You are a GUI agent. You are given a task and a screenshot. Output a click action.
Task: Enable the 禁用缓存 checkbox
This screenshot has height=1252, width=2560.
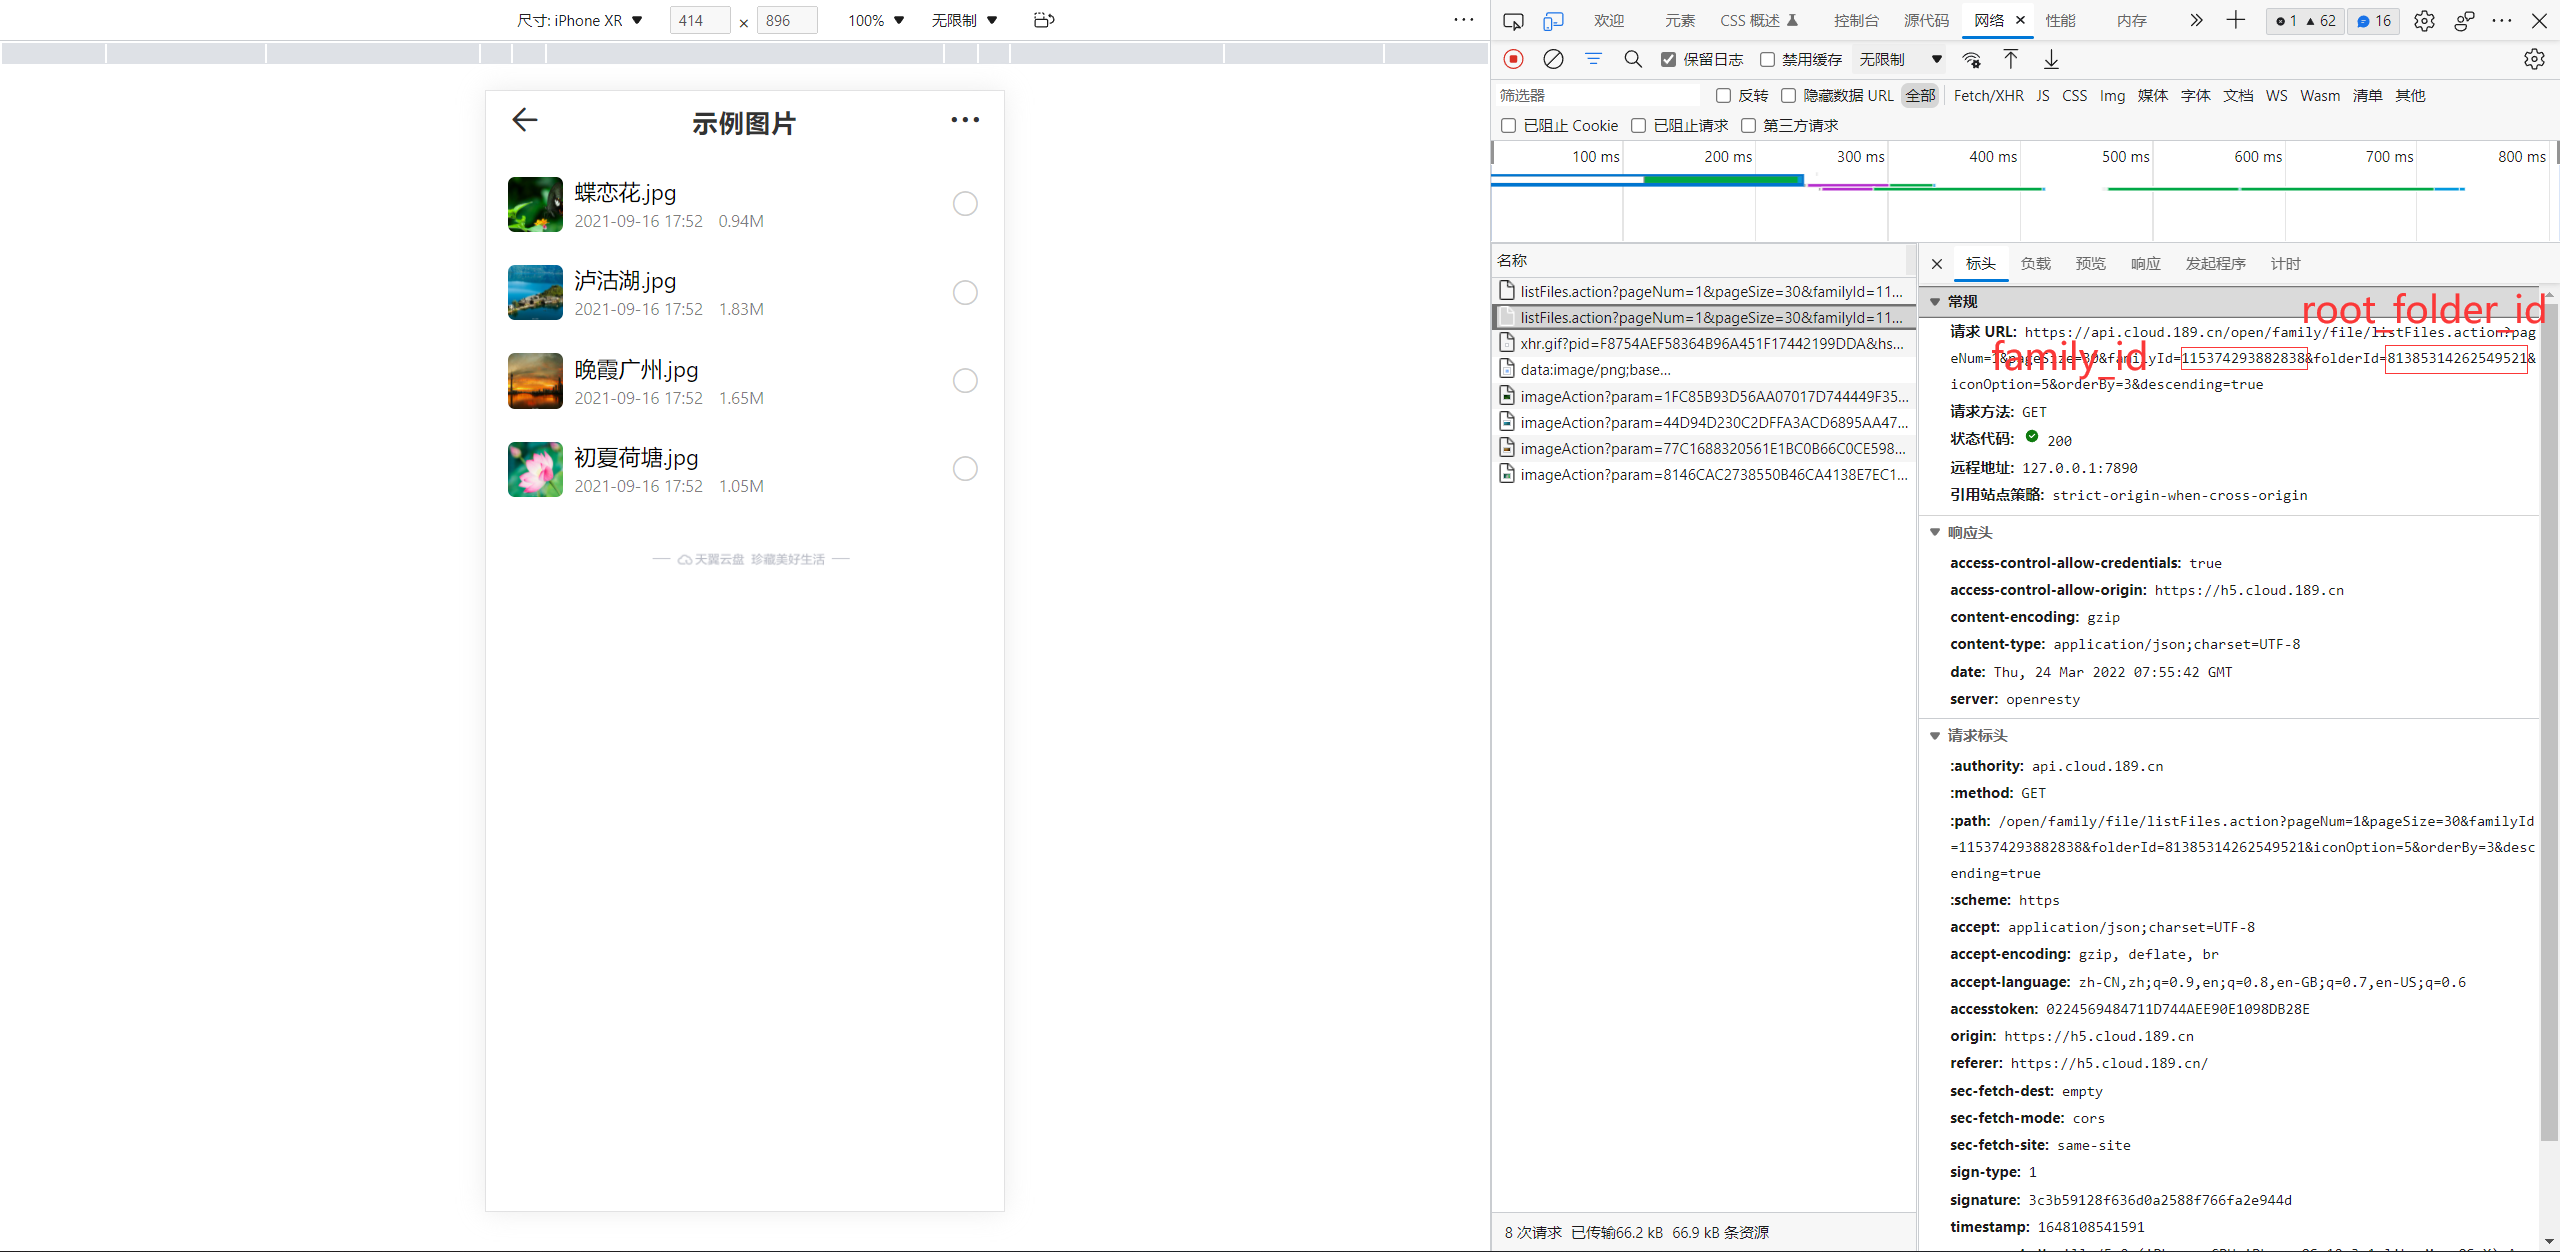[1767, 59]
